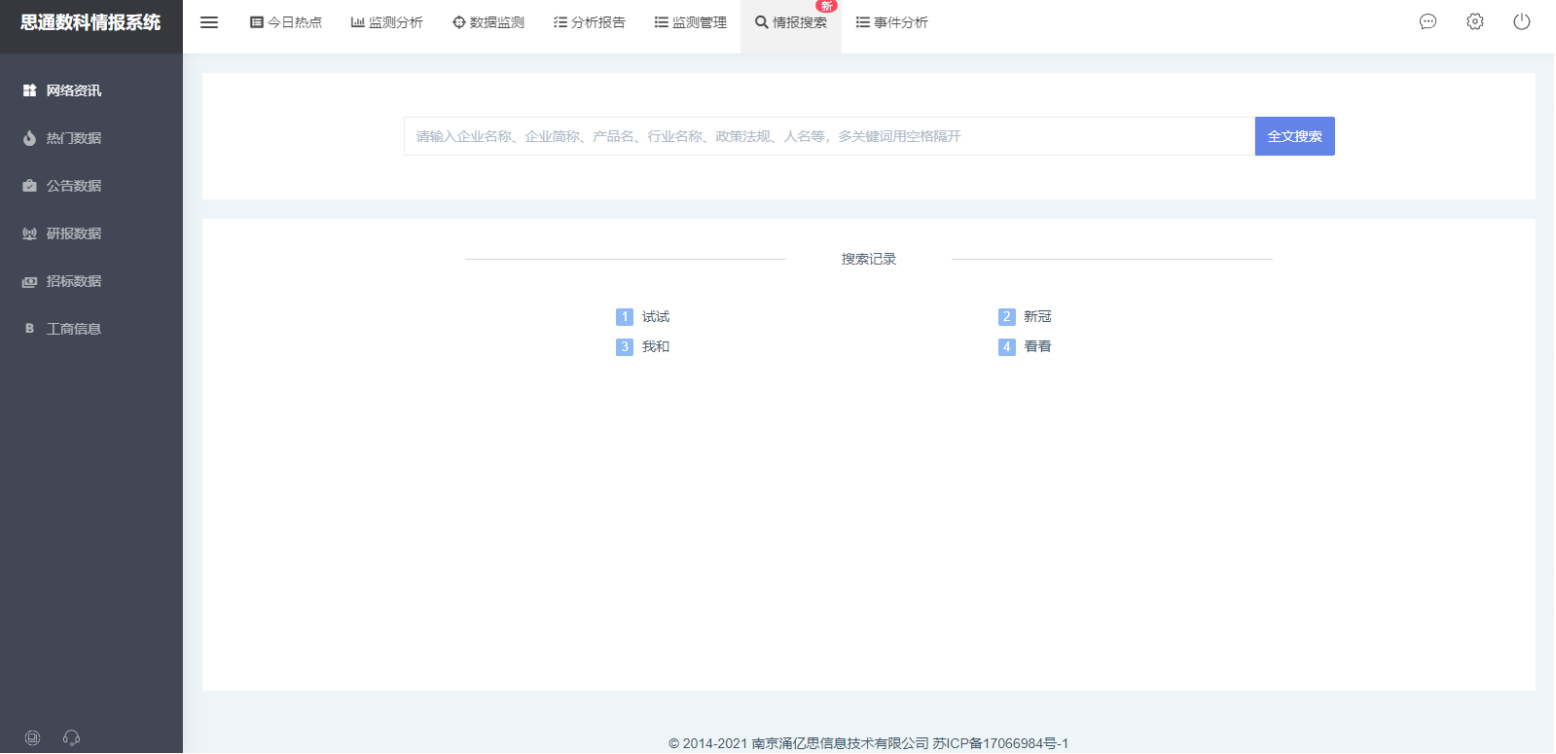The image size is (1556, 754).
Task: Toggle the hamburger sidebar collapse icon
Action: [209, 22]
